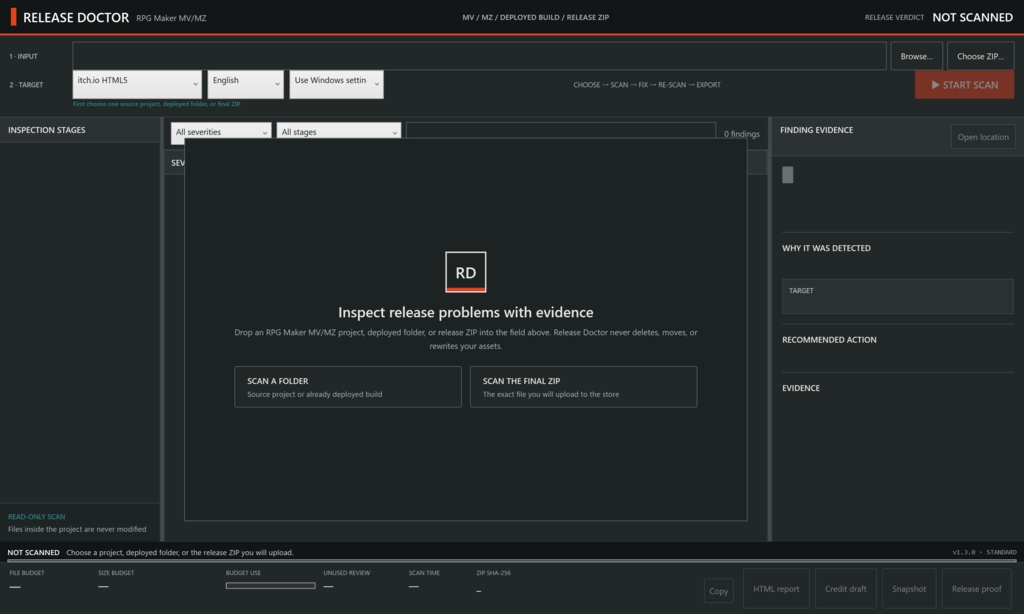
Task: Click the CHOOSE → SCAN → FIX workflow text
Action: click(647, 85)
